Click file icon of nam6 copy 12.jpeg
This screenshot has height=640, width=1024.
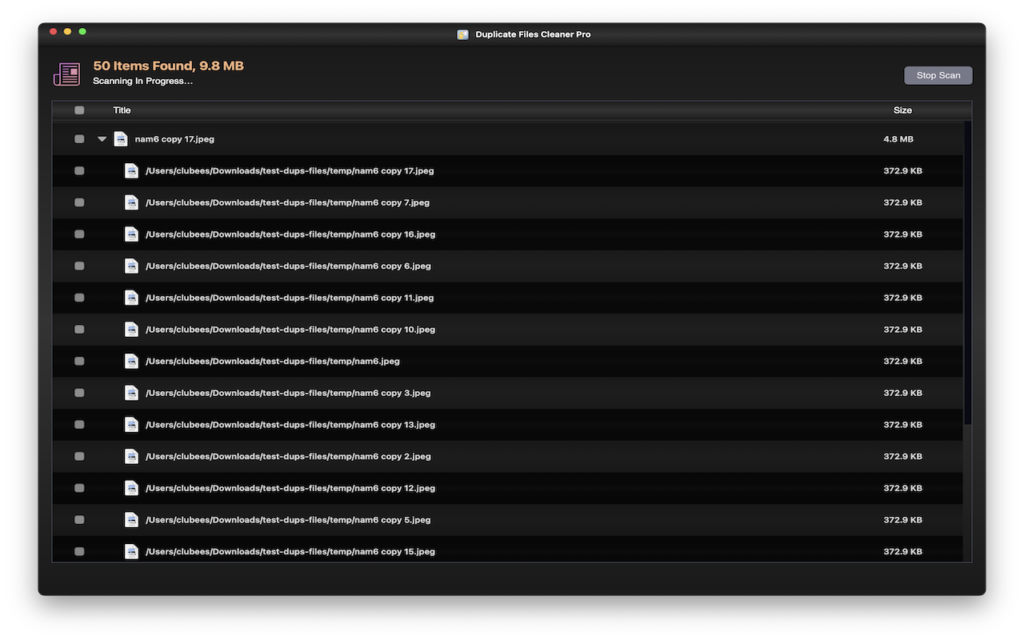pos(131,488)
